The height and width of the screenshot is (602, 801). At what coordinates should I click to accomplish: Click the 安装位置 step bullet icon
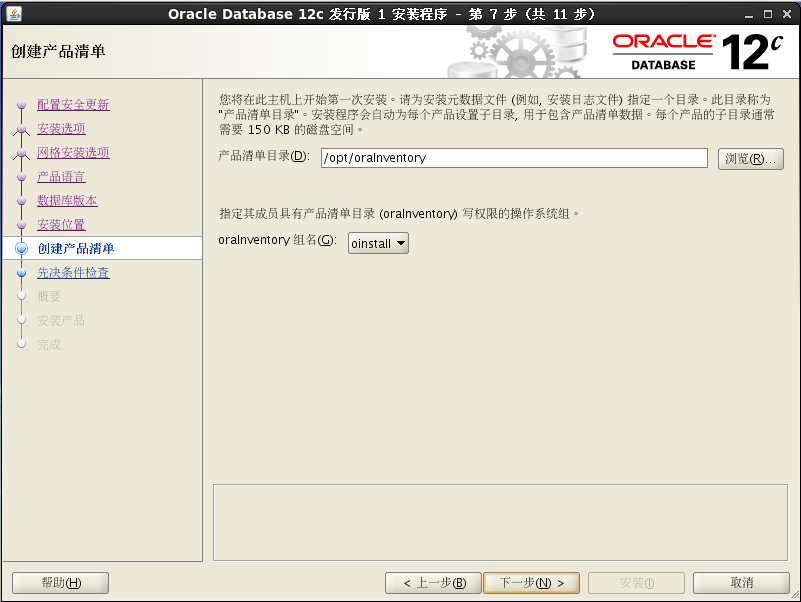21,225
